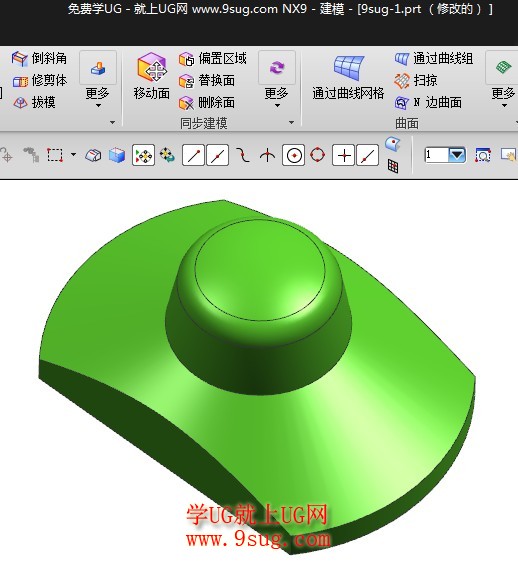518x563 pixels.
Task: Expand 更多 next to 拔模
Action: pyautogui.click(x=98, y=80)
